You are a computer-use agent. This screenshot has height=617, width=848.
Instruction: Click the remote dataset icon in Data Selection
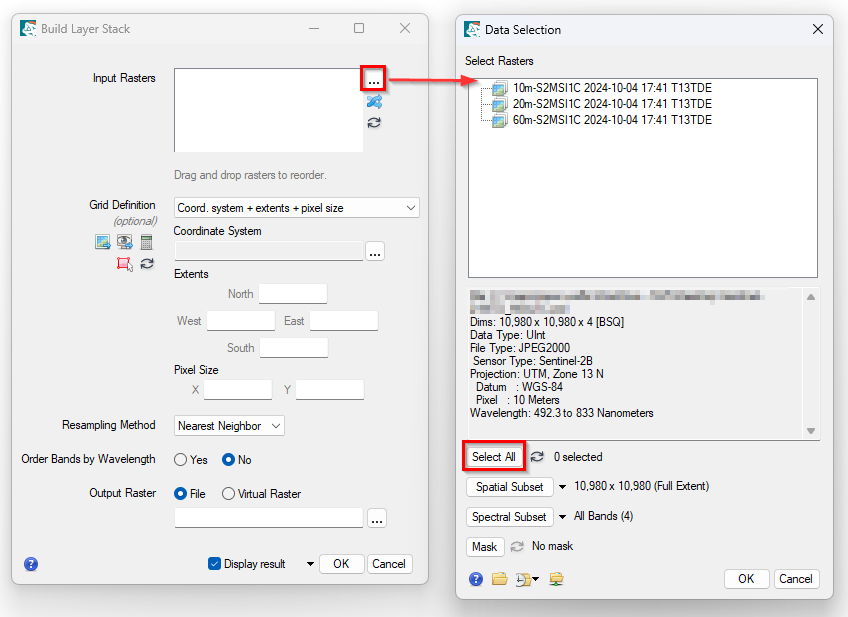(x=557, y=579)
